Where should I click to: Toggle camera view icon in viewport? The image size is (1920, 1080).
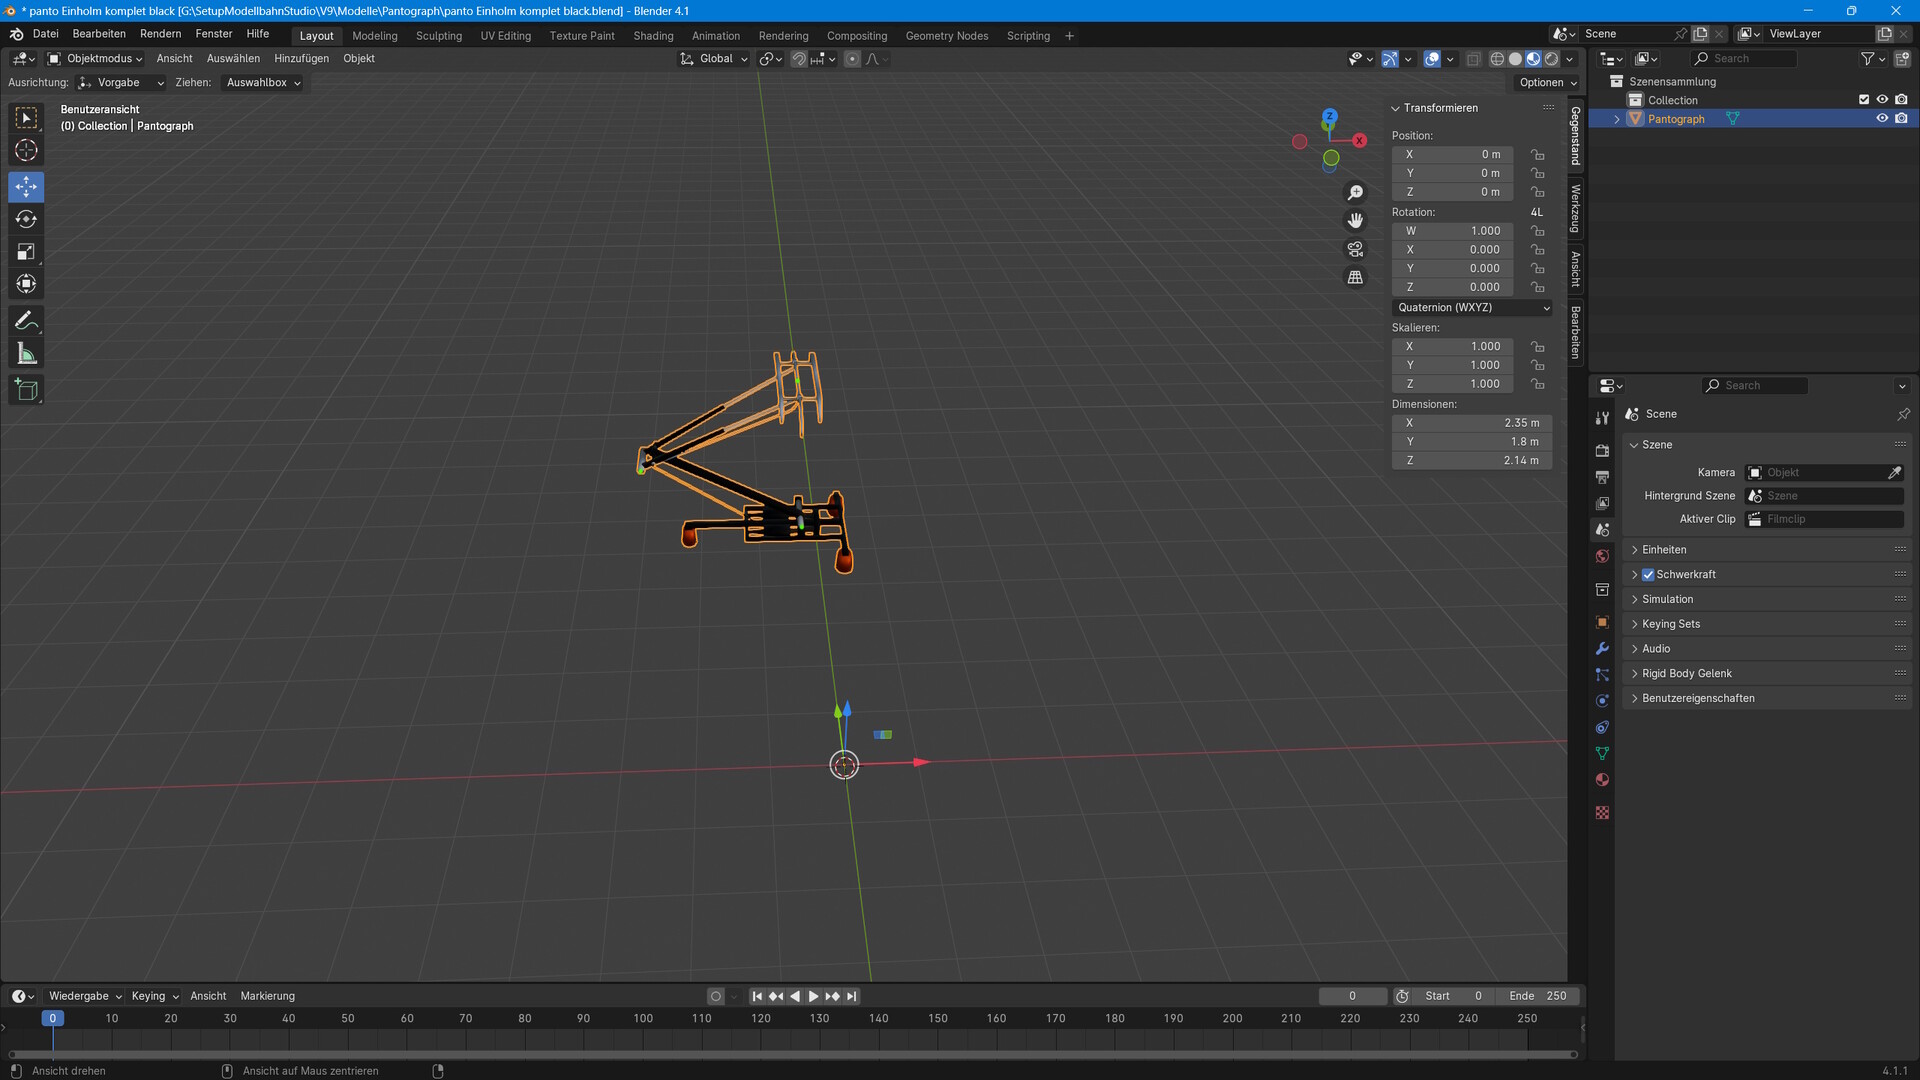tap(1355, 249)
